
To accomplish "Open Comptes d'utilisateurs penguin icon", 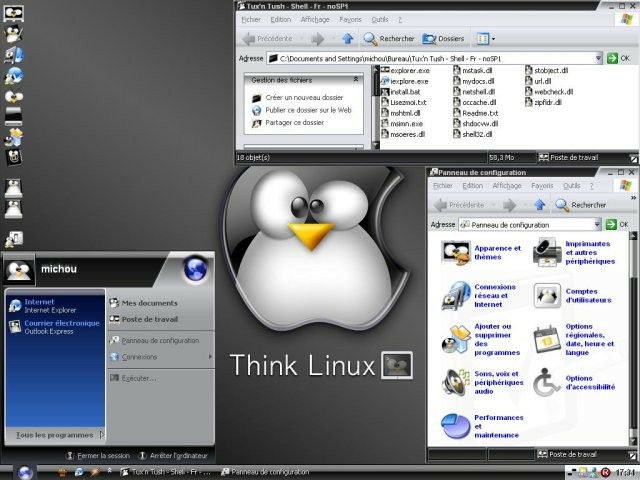I will (547, 296).
